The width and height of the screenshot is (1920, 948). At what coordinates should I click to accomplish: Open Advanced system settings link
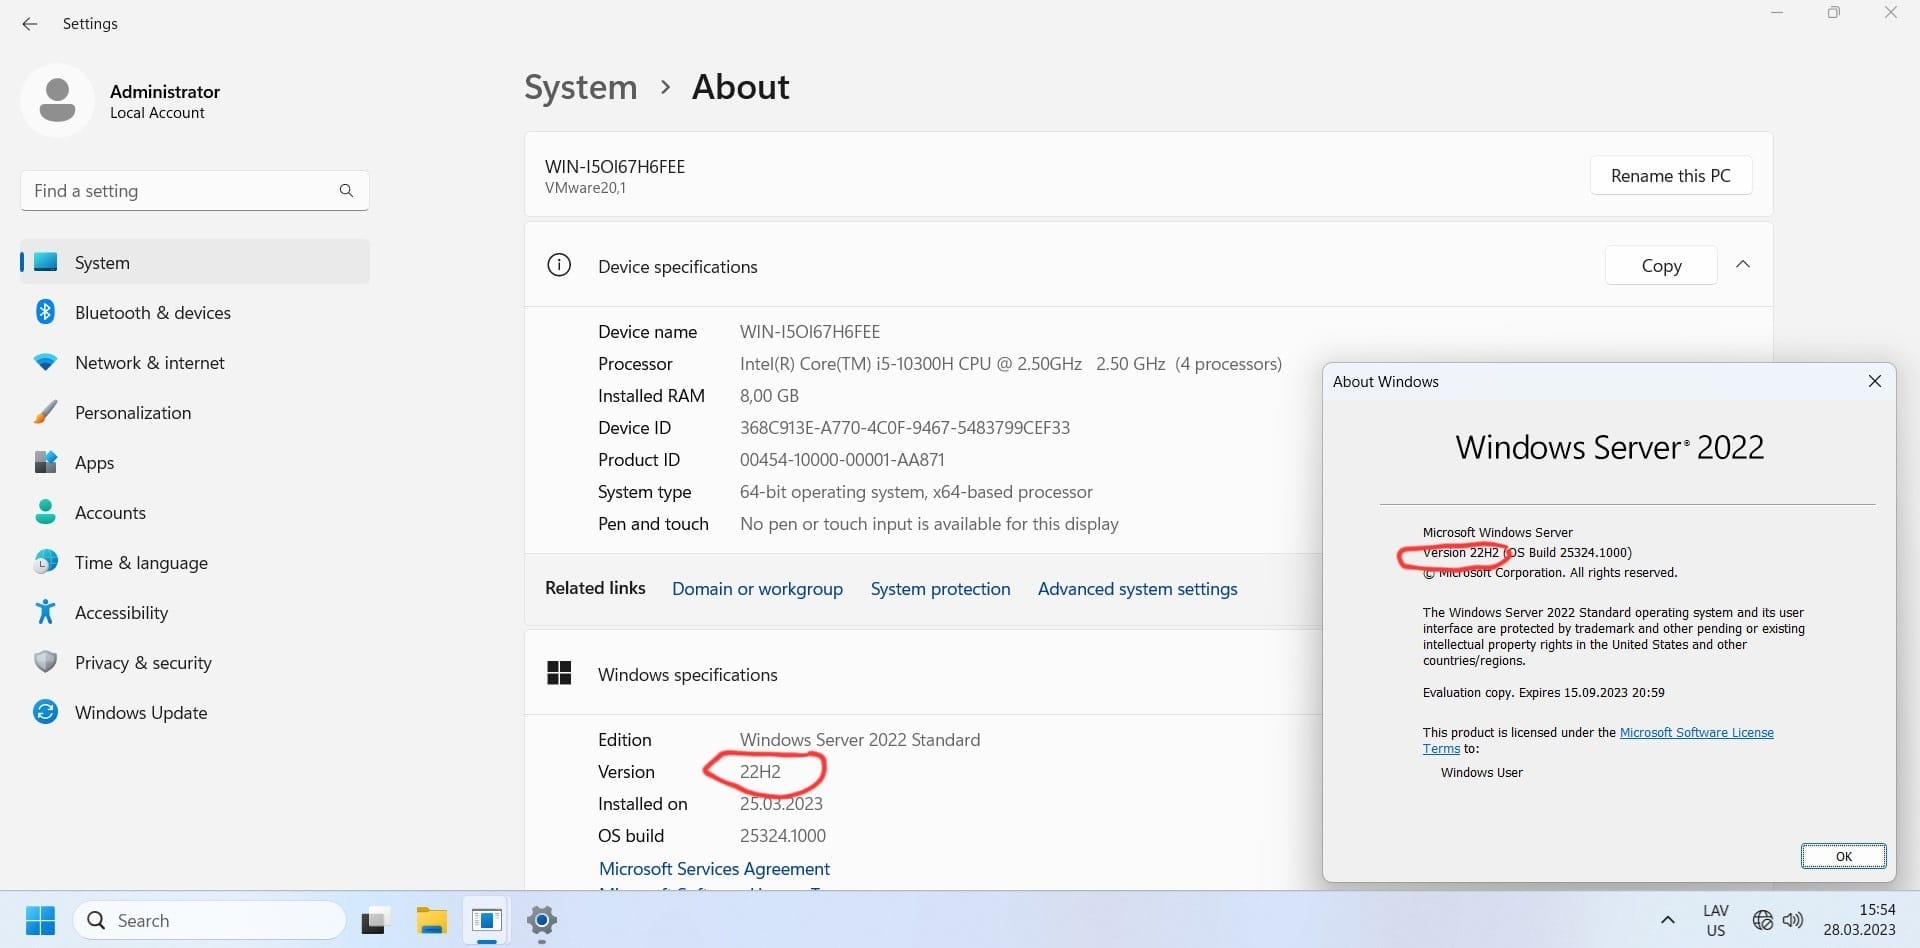pos(1137,589)
